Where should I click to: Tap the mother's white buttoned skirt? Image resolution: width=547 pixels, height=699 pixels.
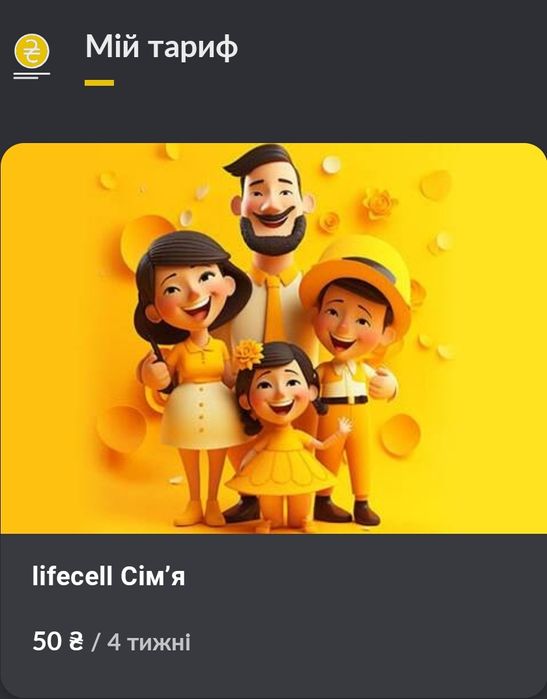click(199, 415)
